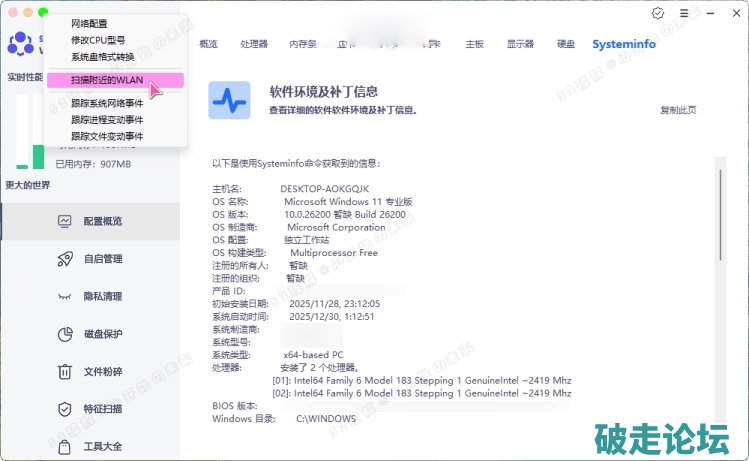Screen dimensions: 749x461
Task: Switch to the 处理器 tab
Action: (x=254, y=45)
